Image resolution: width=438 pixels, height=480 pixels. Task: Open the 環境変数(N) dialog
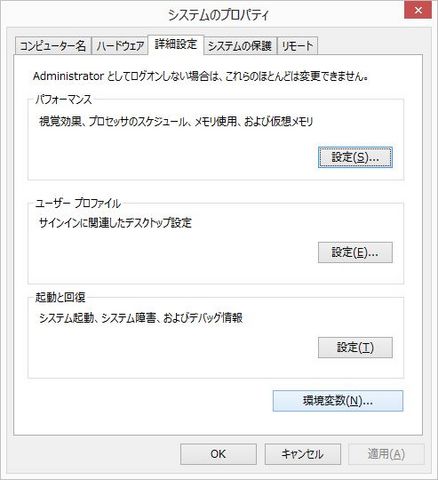click(x=338, y=401)
